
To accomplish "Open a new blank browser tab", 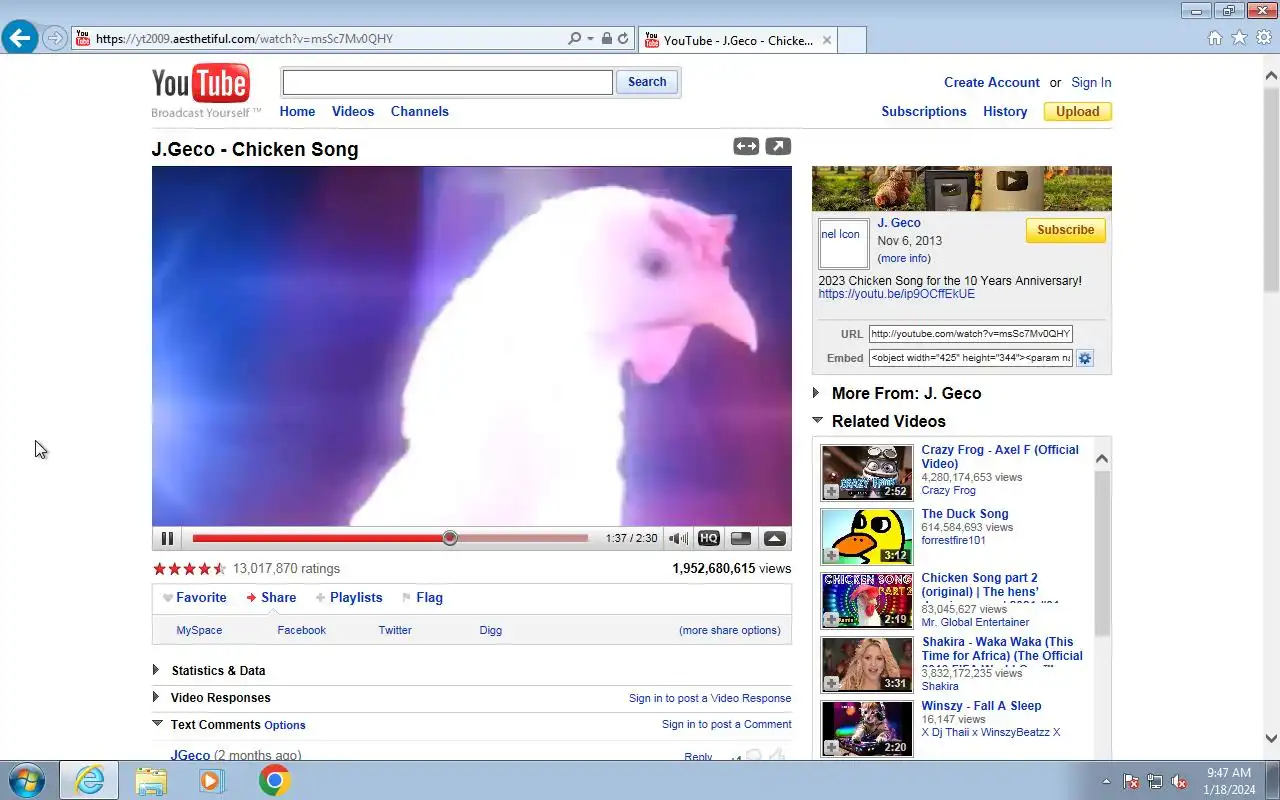I will pyautogui.click(x=851, y=40).
